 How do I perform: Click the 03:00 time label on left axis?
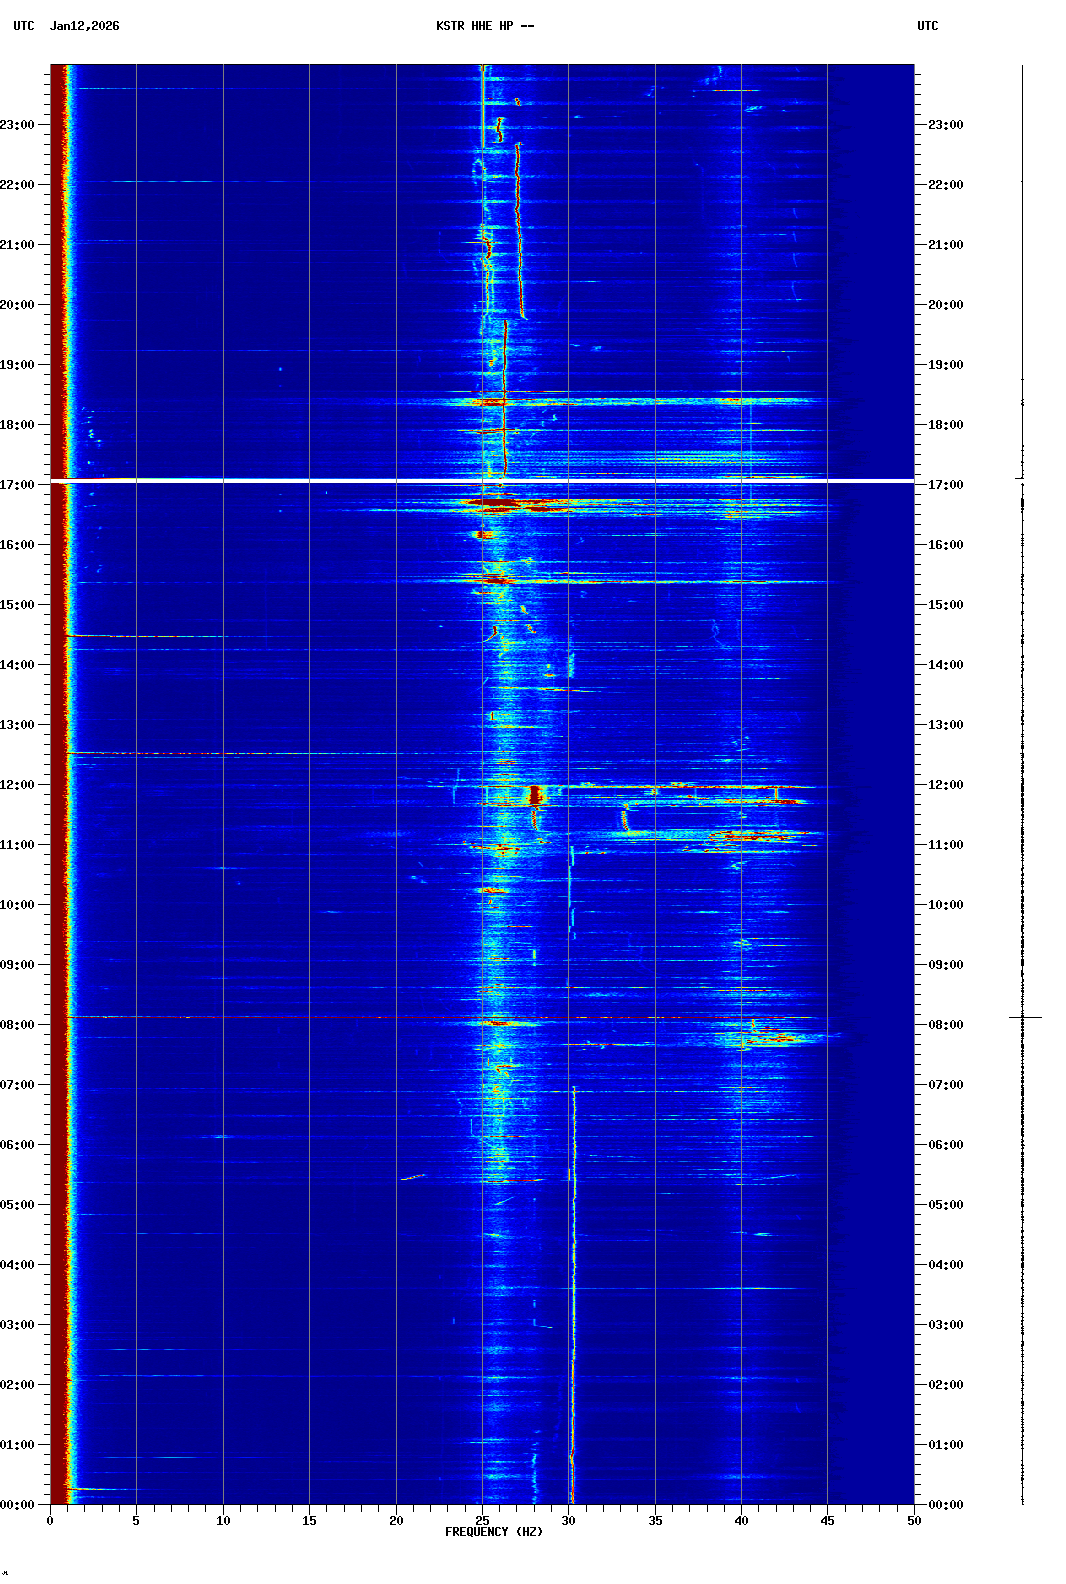[x=17, y=1325]
